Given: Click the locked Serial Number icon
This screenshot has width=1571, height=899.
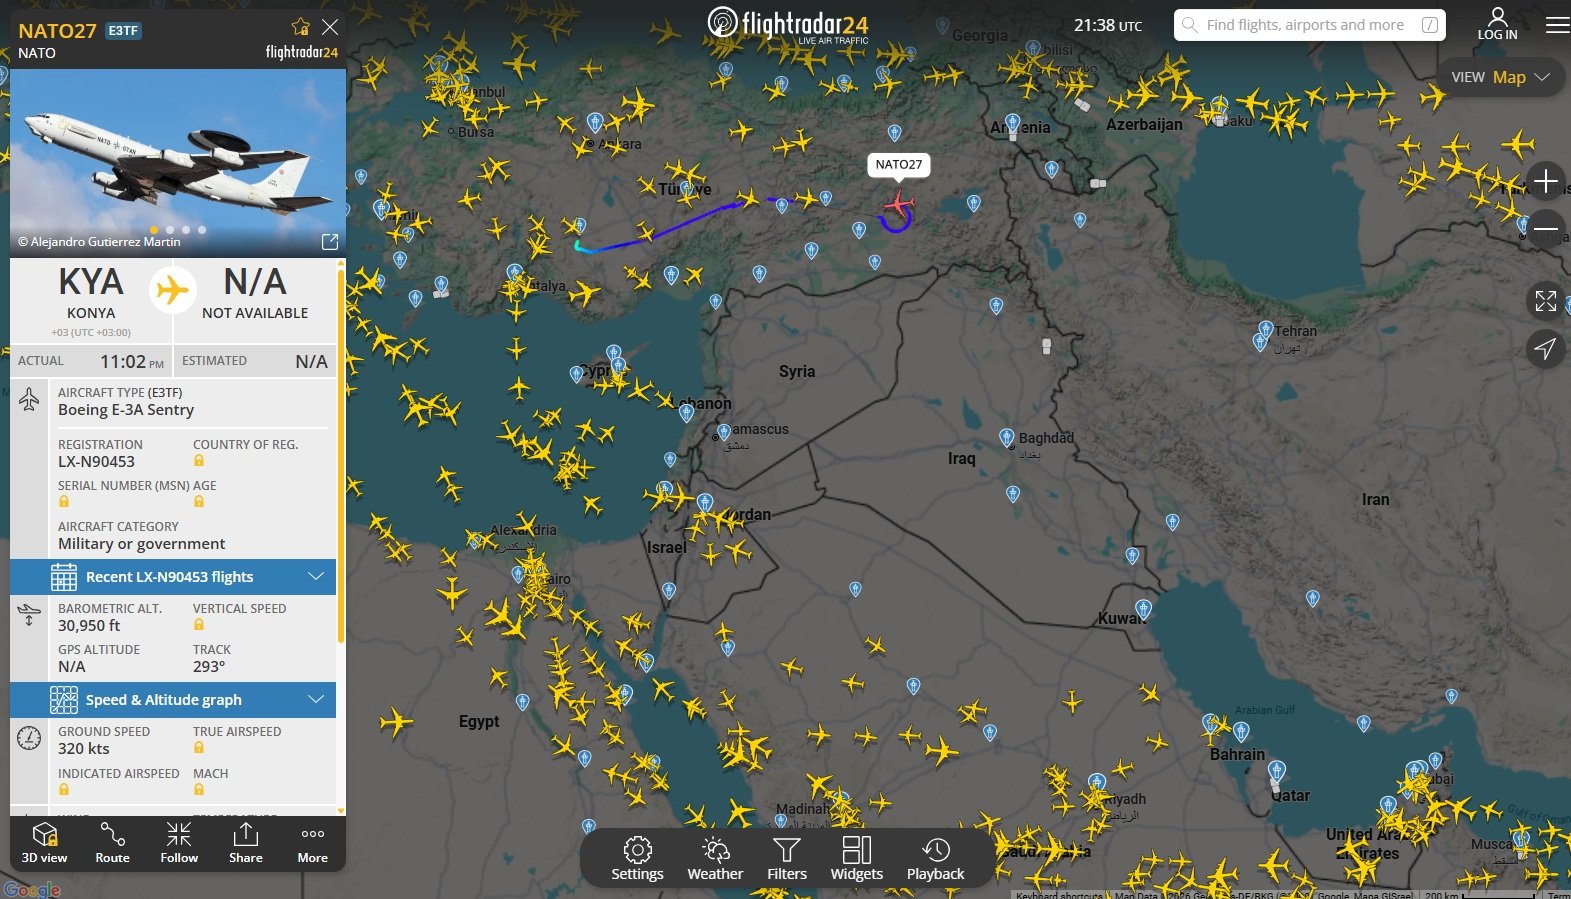Looking at the screenshot, I should tap(64, 502).
